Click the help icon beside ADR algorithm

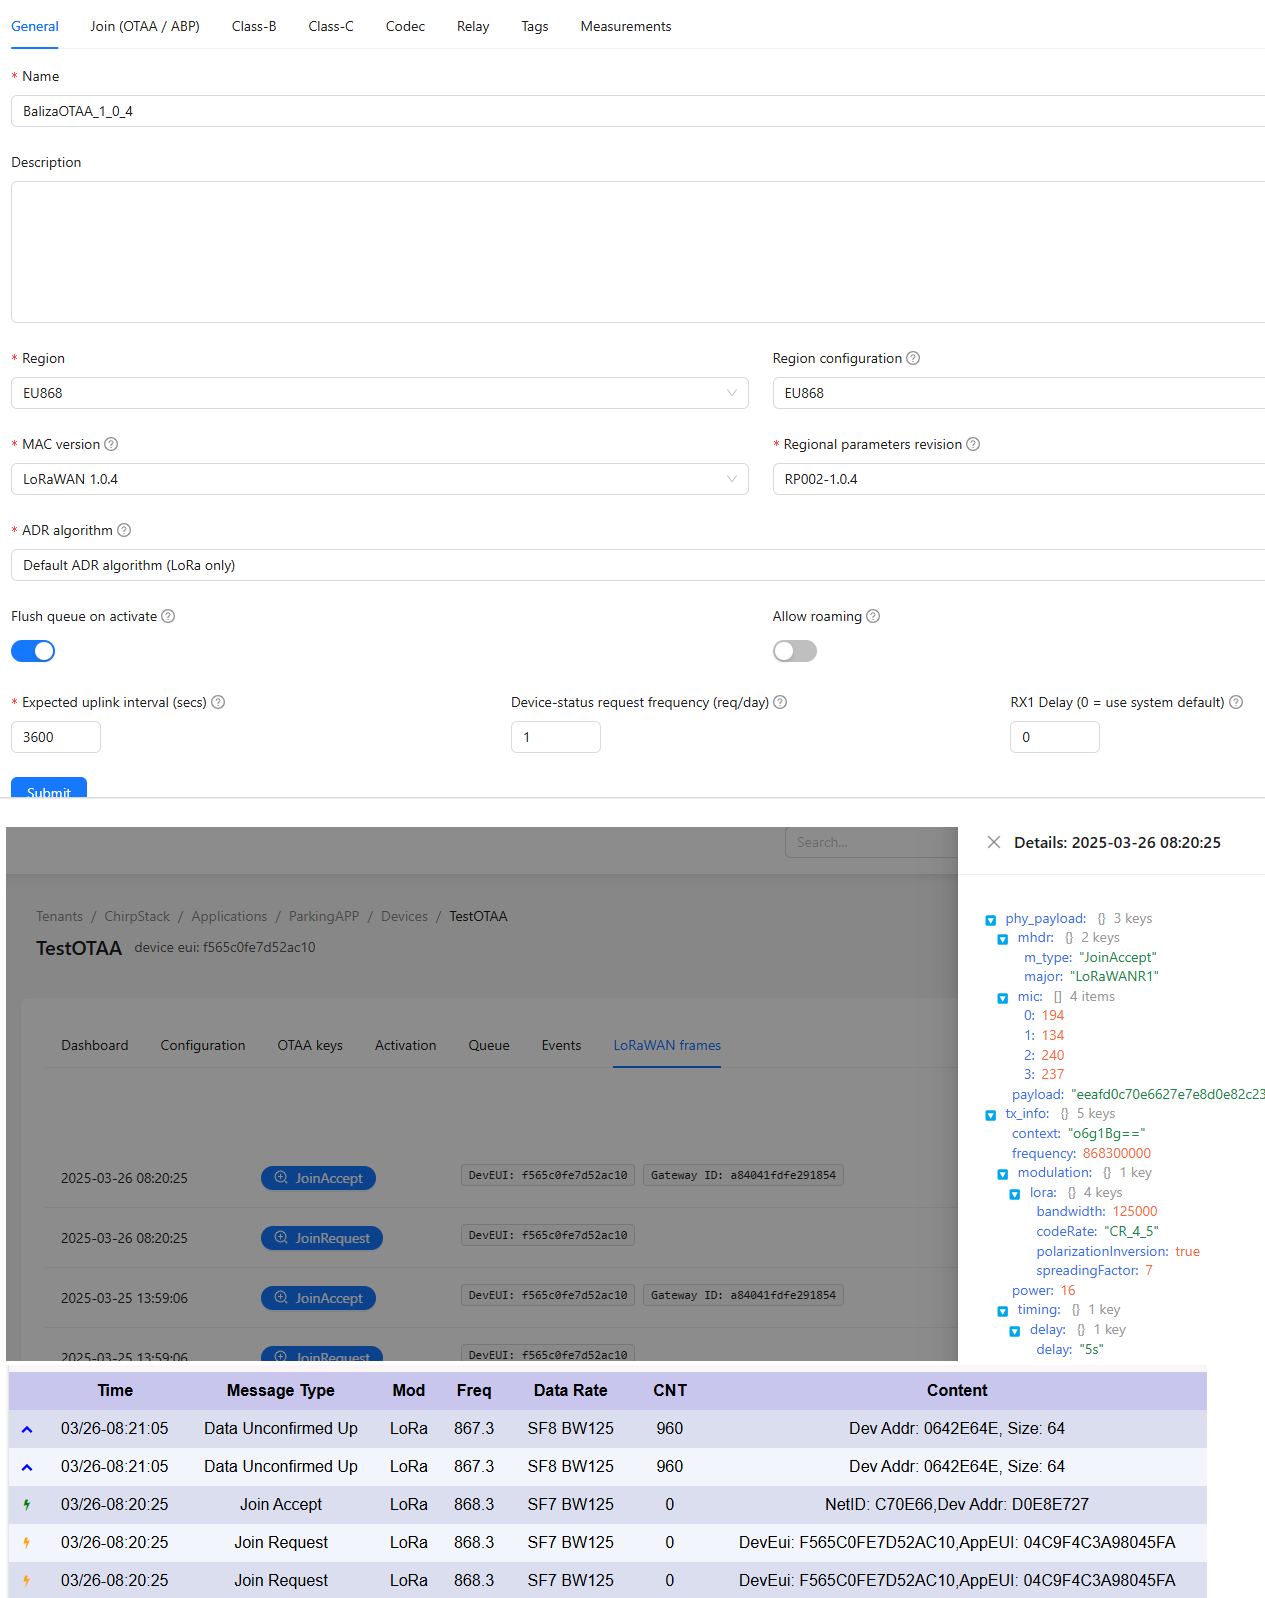pyautogui.click(x=124, y=530)
